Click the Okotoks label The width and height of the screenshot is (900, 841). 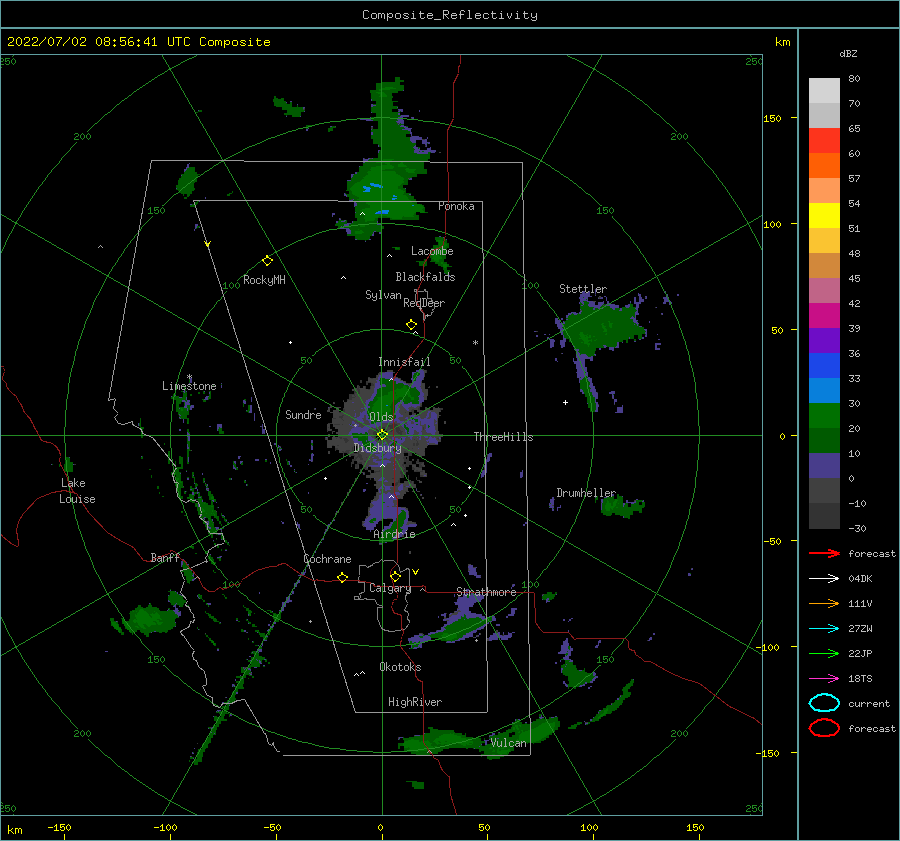[x=400, y=667]
